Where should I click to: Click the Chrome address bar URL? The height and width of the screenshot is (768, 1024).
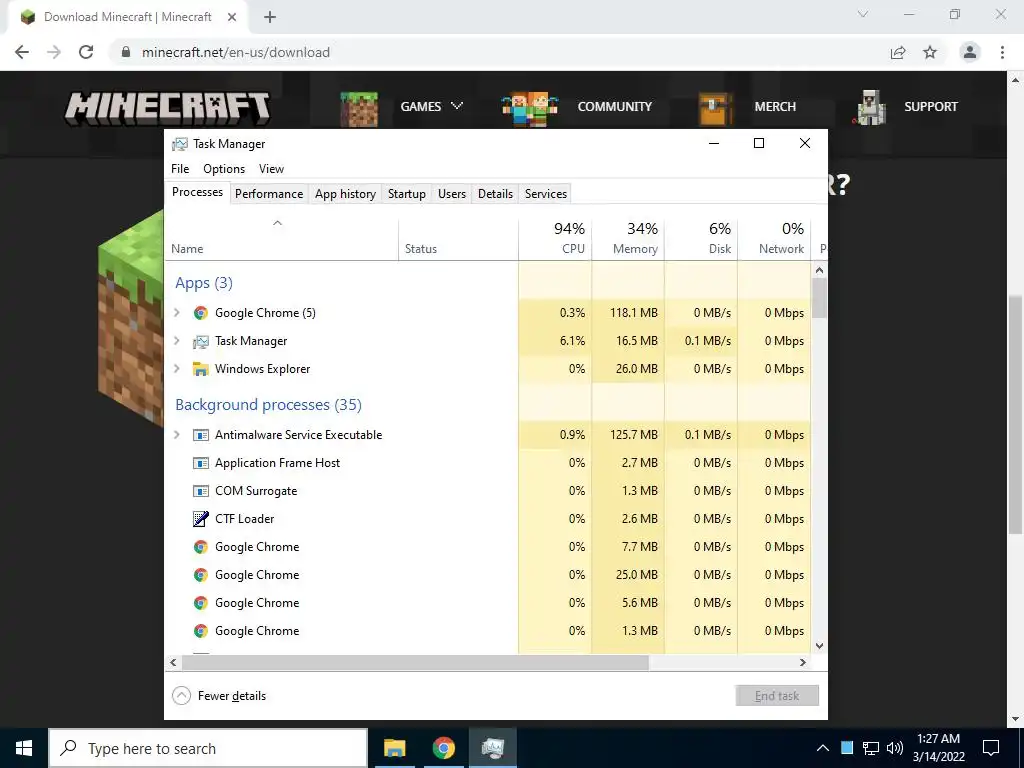pos(236,52)
